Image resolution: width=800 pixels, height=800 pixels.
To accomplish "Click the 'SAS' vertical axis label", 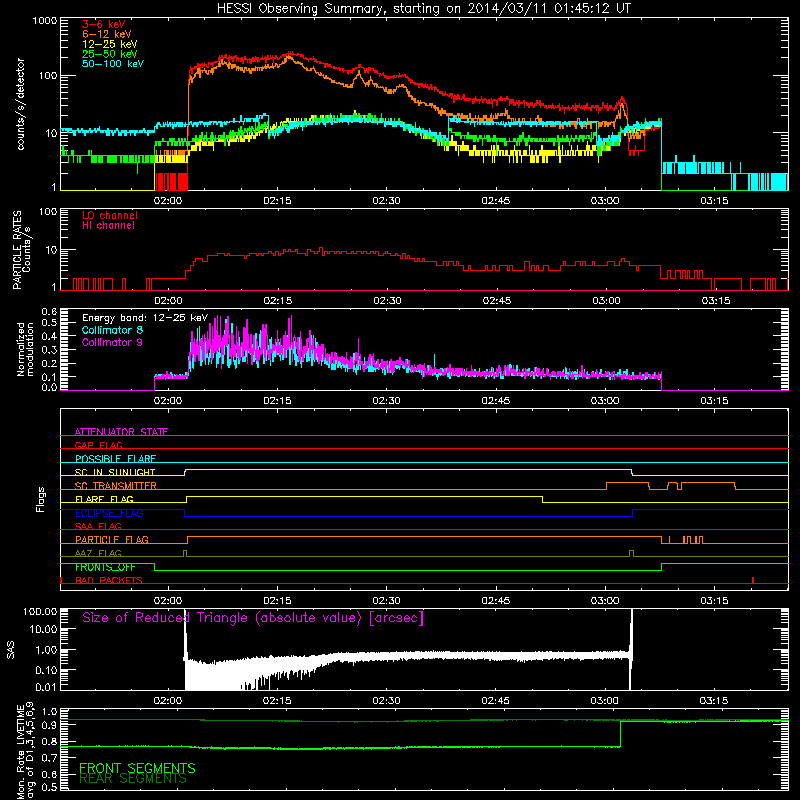I will (x=11, y=650).
